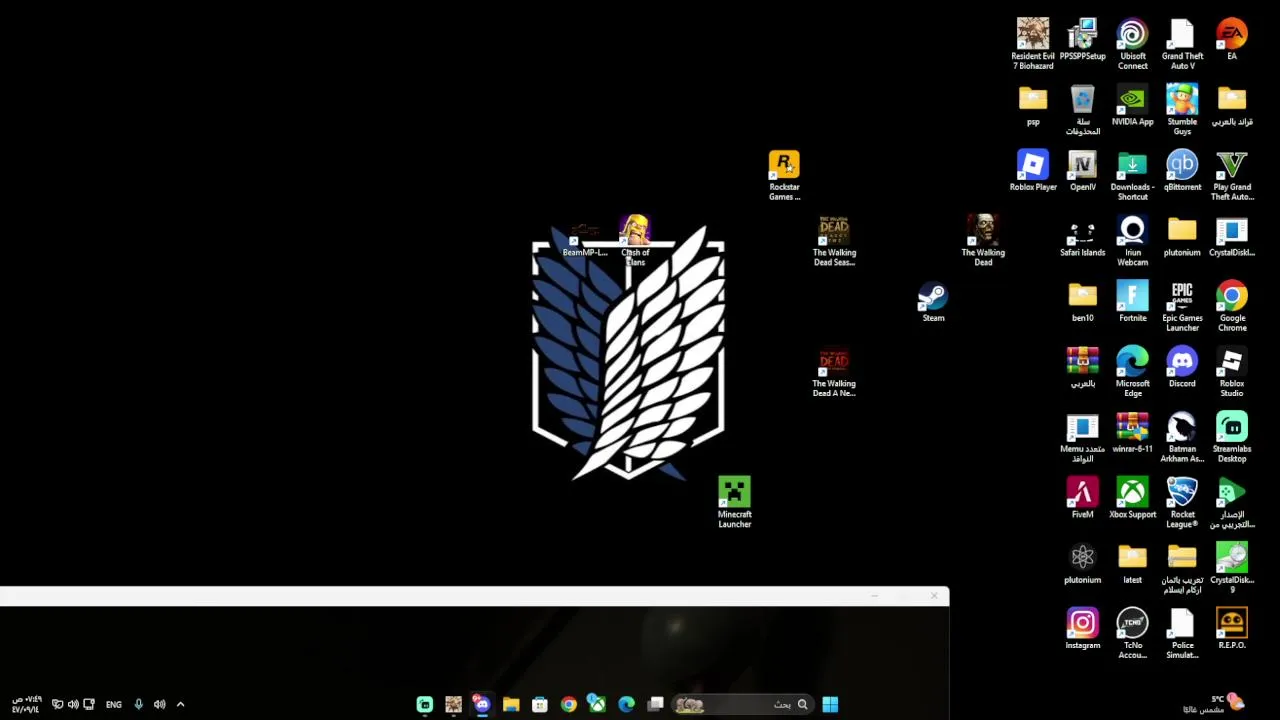
Task: Open Batman Arkham shortcut on desktop
Action: coord(1182,437)
